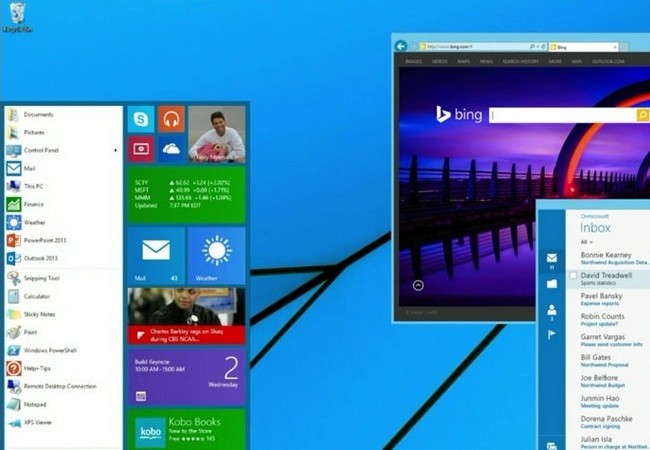The width and height of the screenshot is (650, 450).
Task: Click the Bing search text box
Action: click(563, 115)
